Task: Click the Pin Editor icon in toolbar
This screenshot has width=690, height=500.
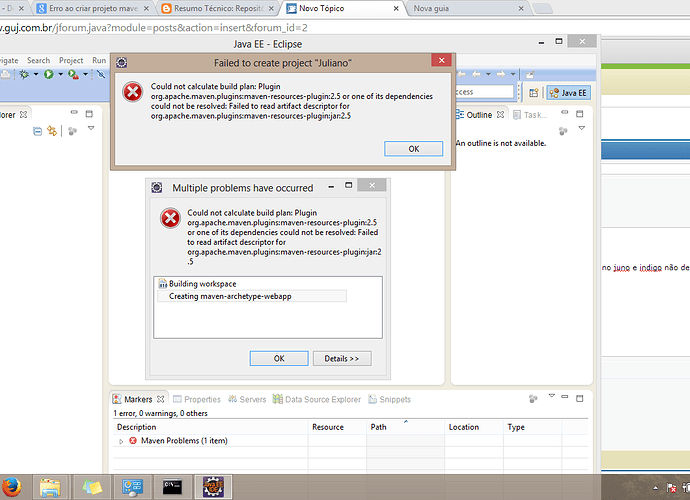Action: click(530, 74)
